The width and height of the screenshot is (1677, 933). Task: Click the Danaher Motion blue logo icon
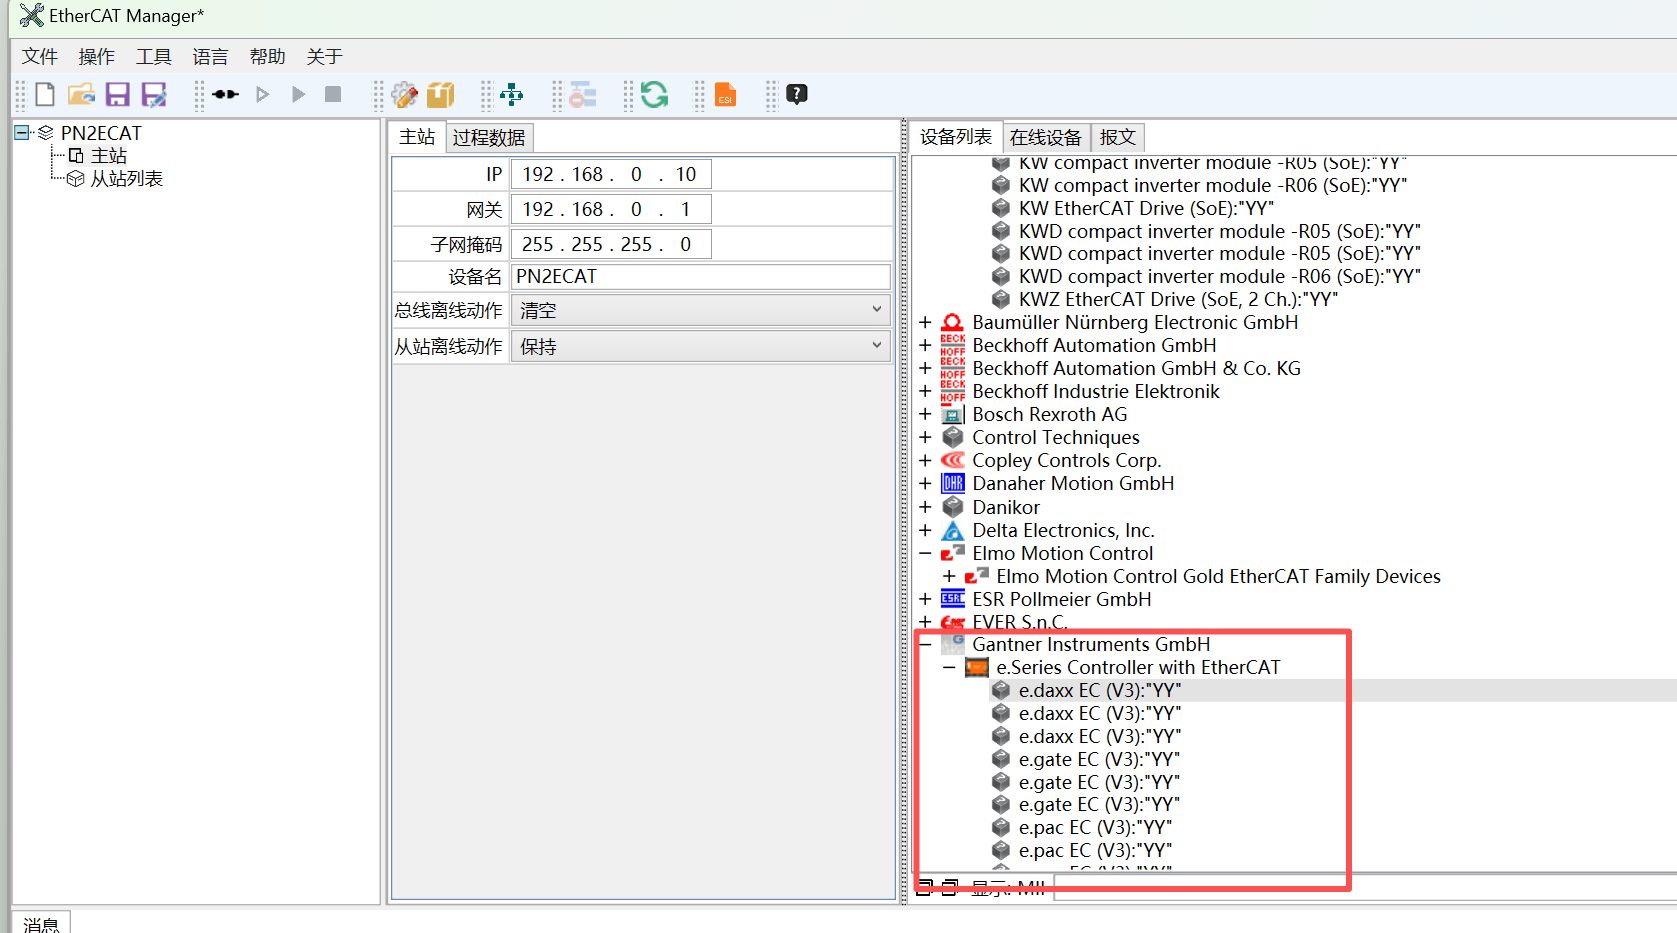pos(952,483)
